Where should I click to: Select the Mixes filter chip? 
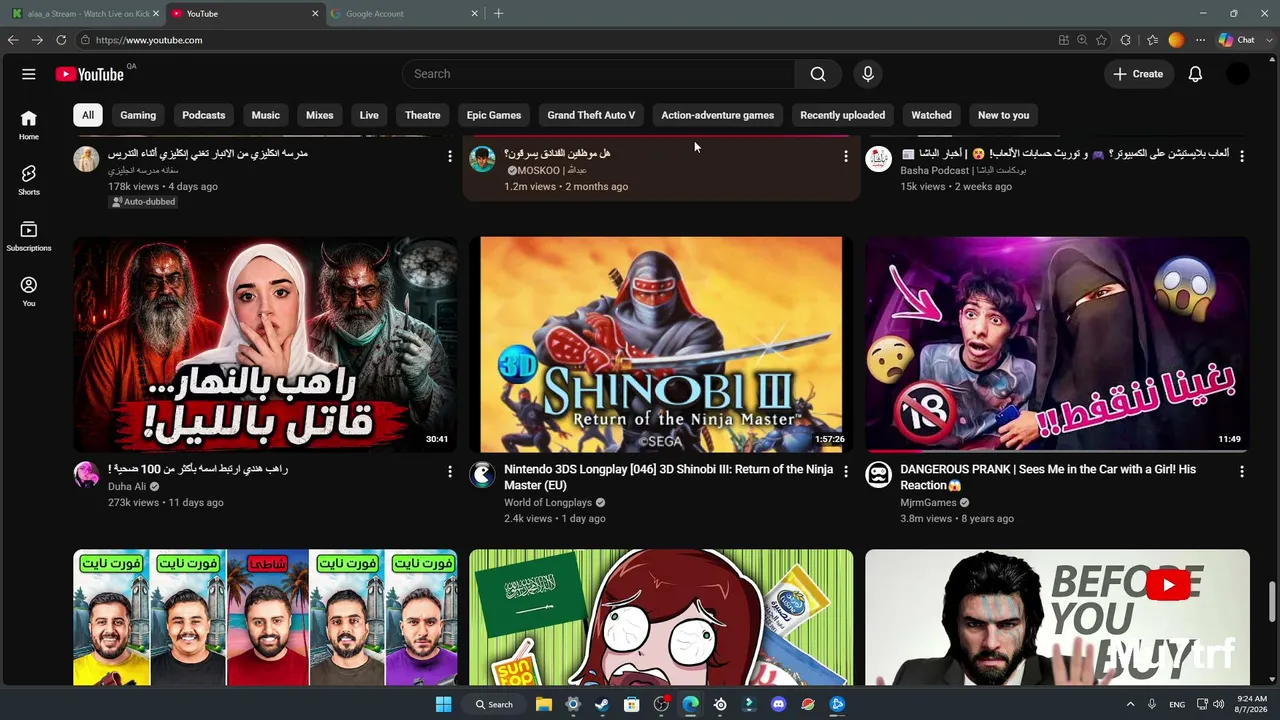pos(320,115)
